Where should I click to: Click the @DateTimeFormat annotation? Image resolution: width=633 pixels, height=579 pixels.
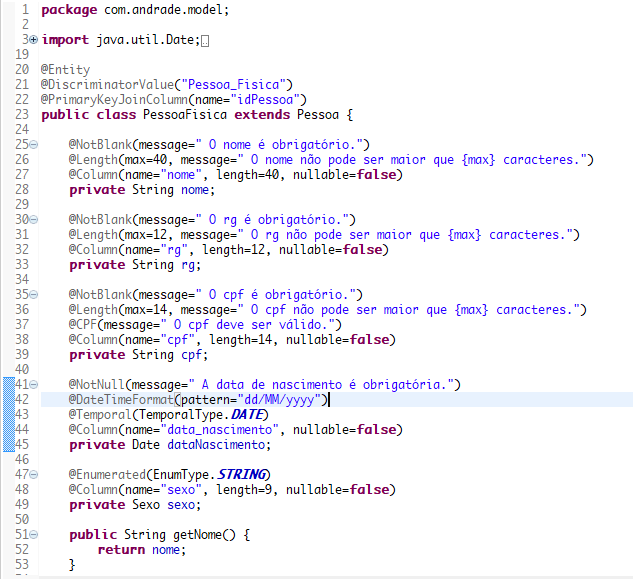click(121, 400)
